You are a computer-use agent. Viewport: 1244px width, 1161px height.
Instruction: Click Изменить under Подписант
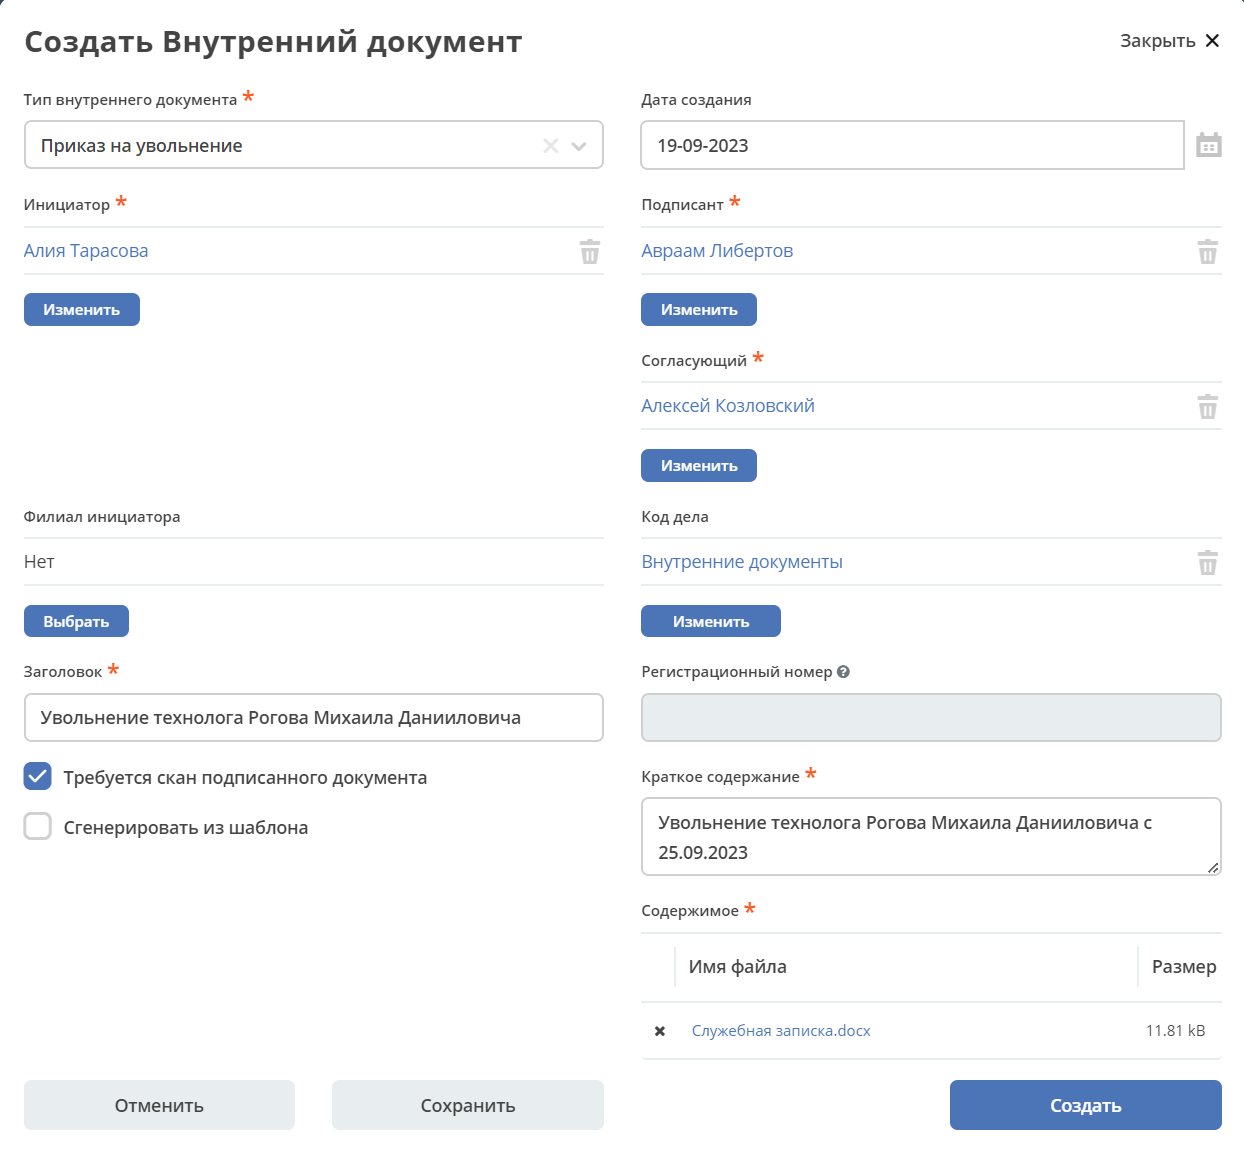coord(699,309)
